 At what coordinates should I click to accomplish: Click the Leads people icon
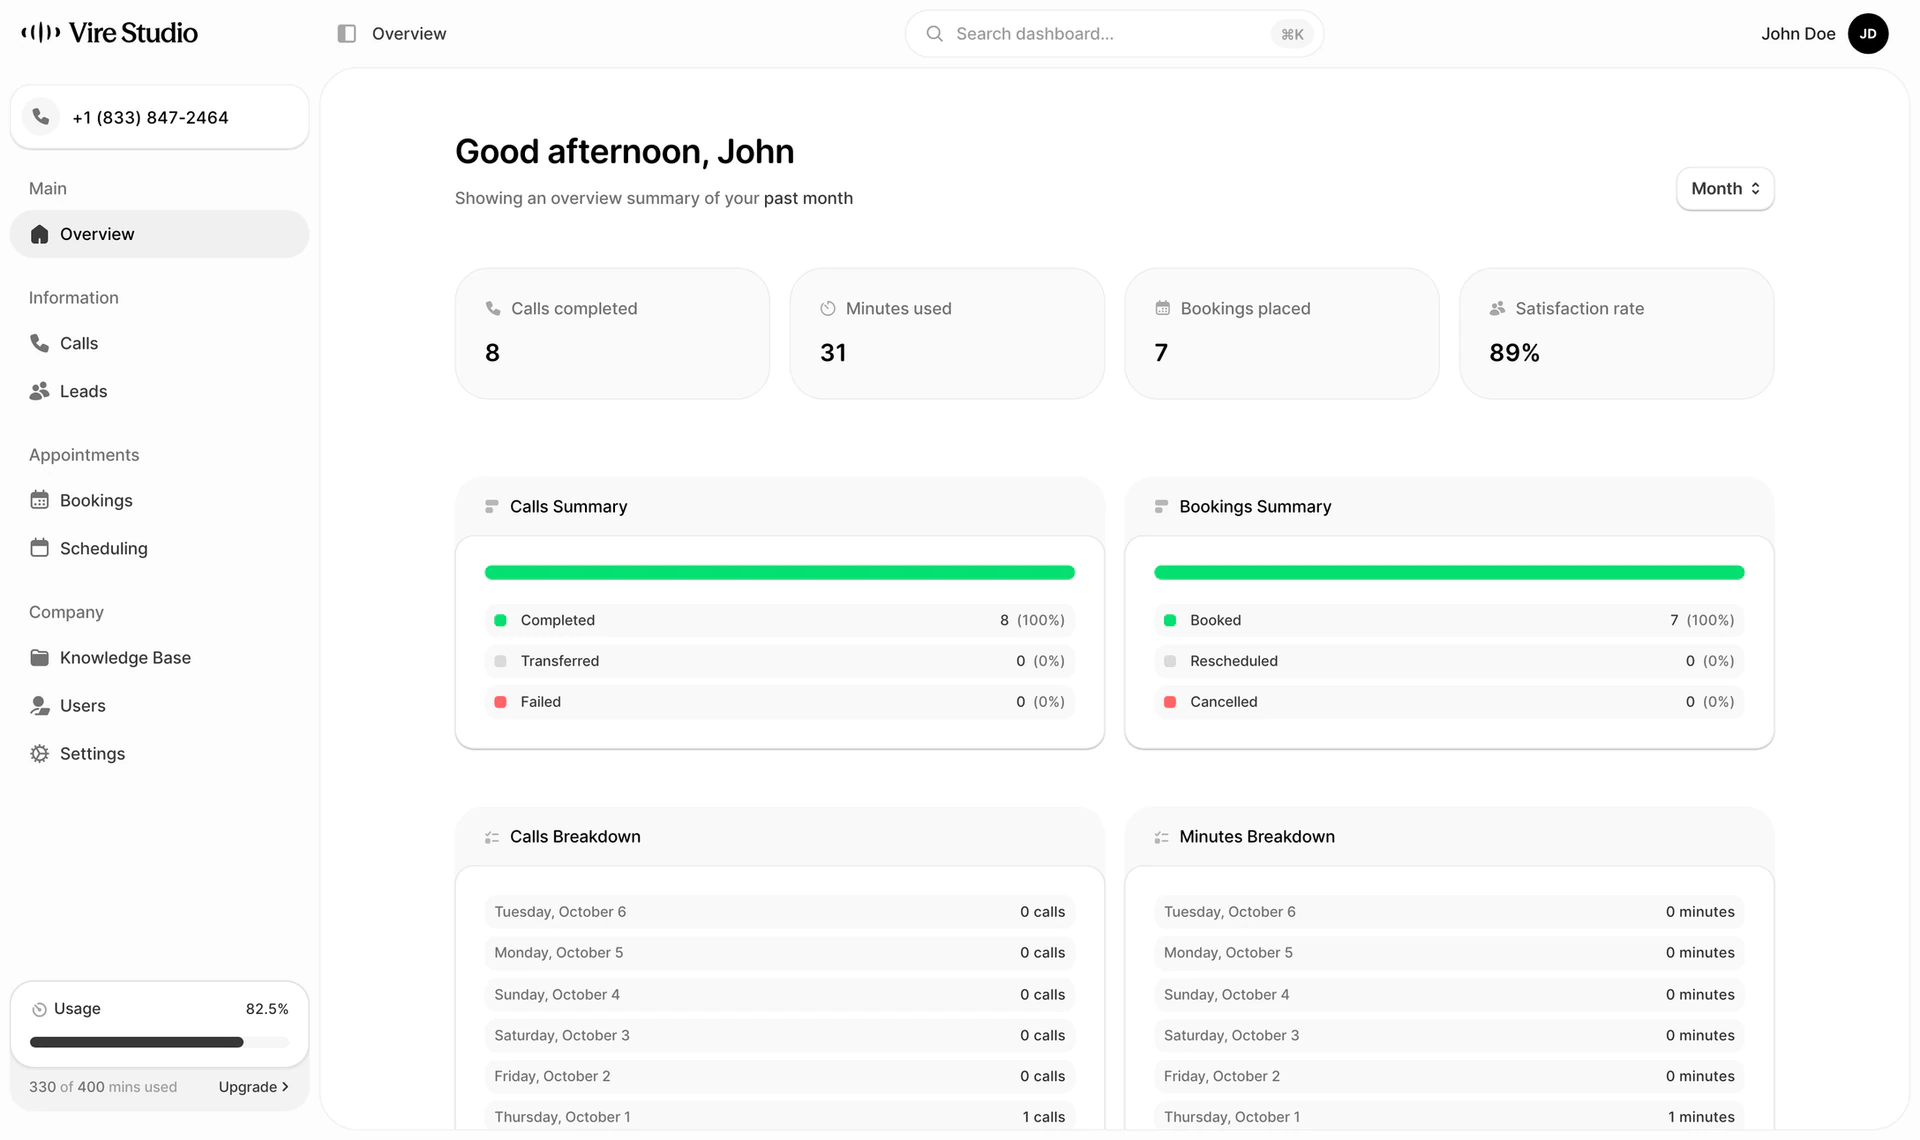click(x=39, y=391)
